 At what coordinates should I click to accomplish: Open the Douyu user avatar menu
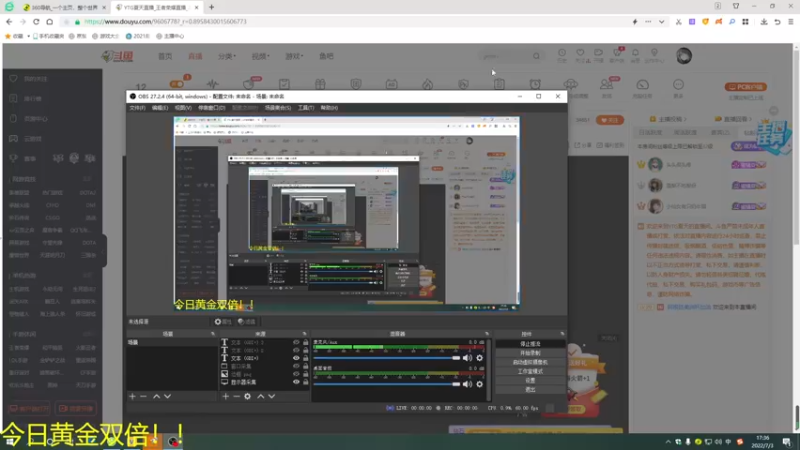coord(684,56)
